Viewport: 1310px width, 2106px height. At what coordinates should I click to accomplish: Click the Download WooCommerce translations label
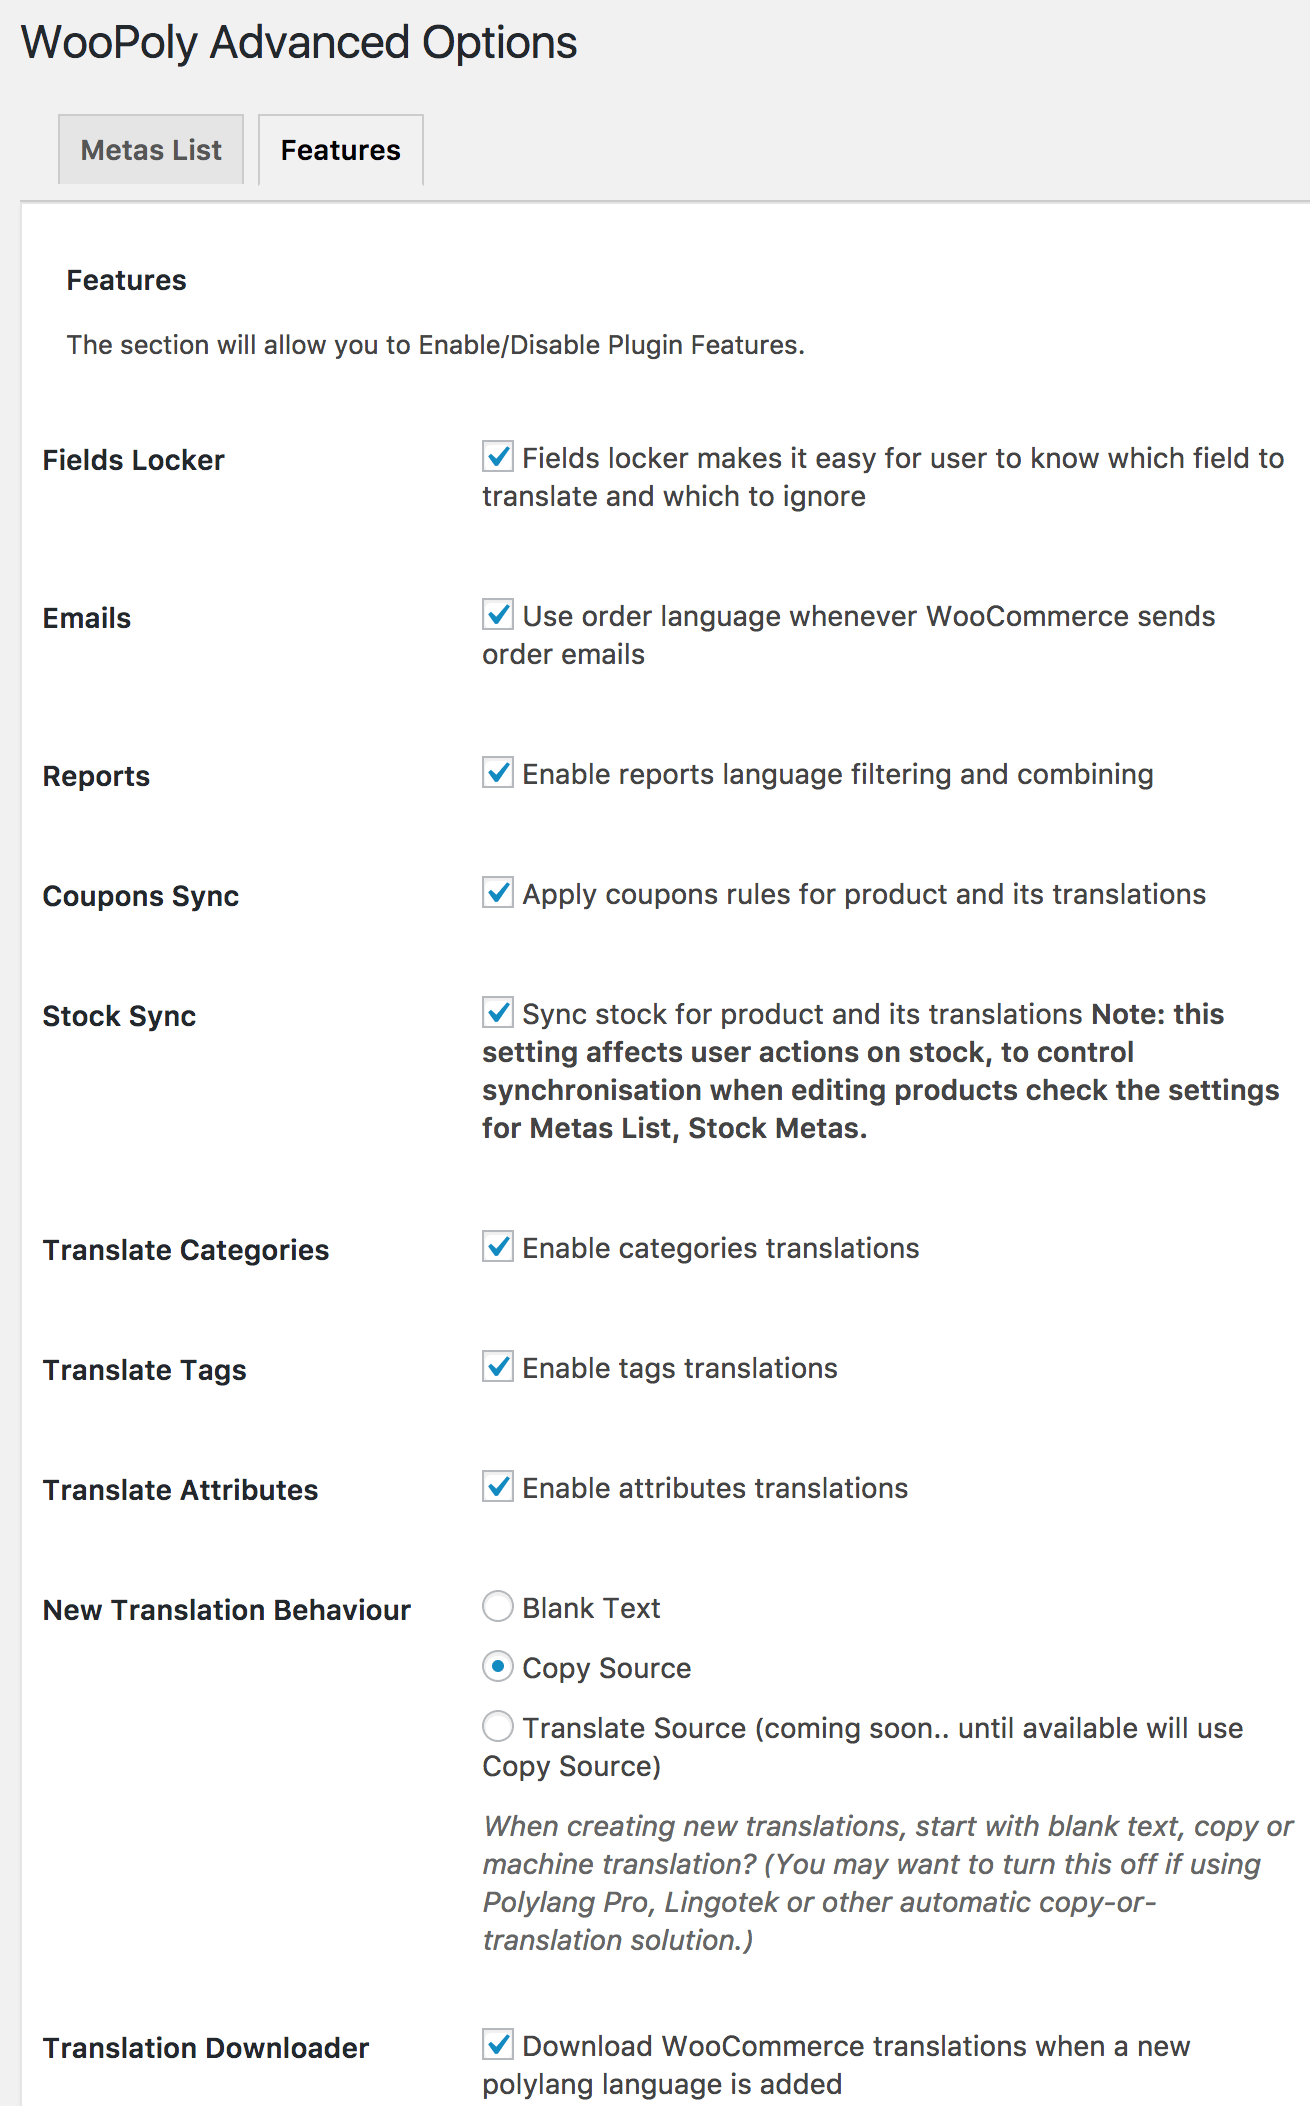[836, 2065]
